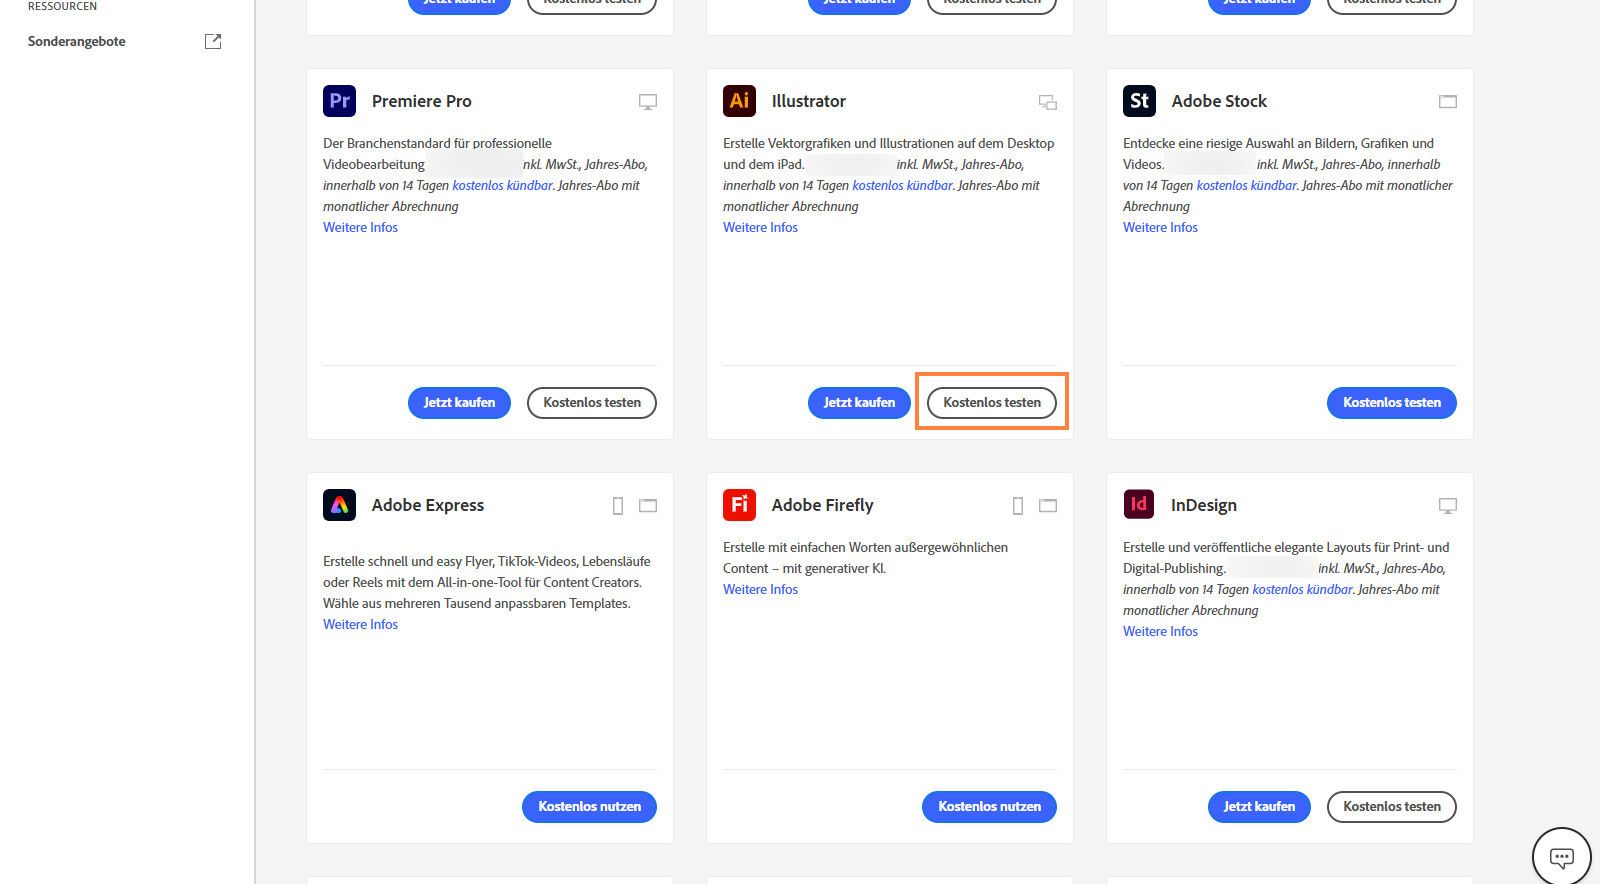Click Kostenlos testen on the InDesign card
1600x884 pixels.
coord(1392,806)
